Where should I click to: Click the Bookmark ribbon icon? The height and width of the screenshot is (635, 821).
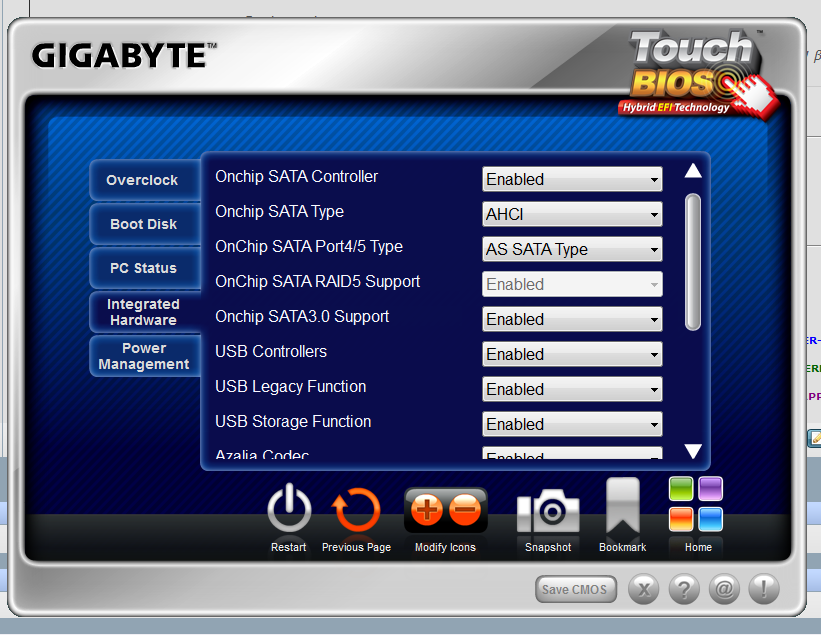pyautogui.click(x=623, y=507)
